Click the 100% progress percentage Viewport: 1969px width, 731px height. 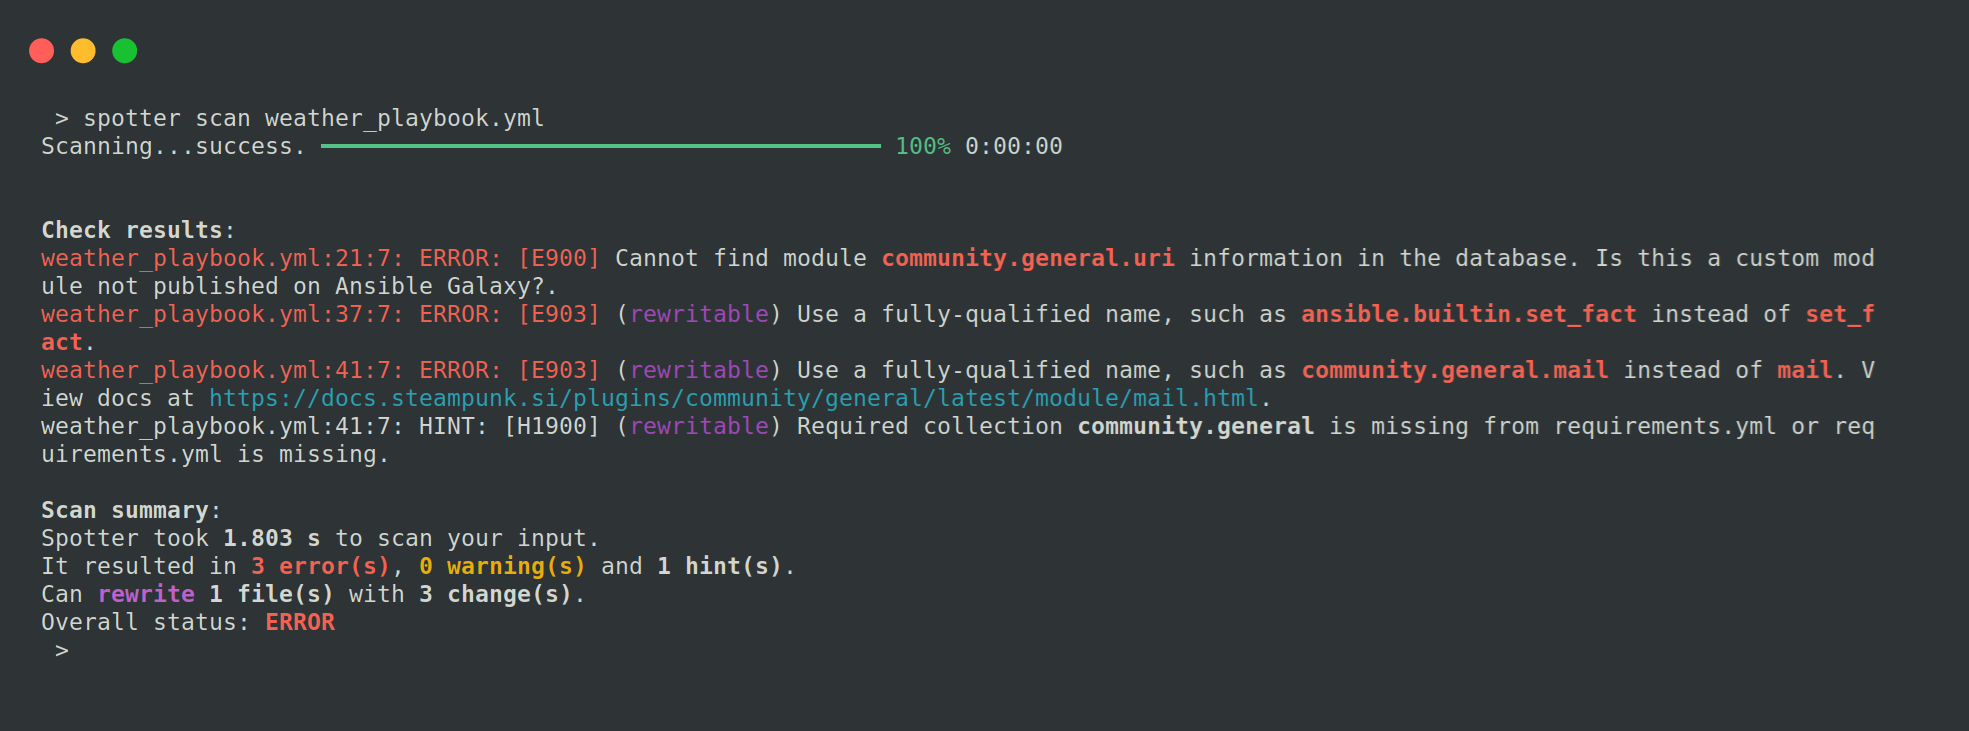[922, 147]
